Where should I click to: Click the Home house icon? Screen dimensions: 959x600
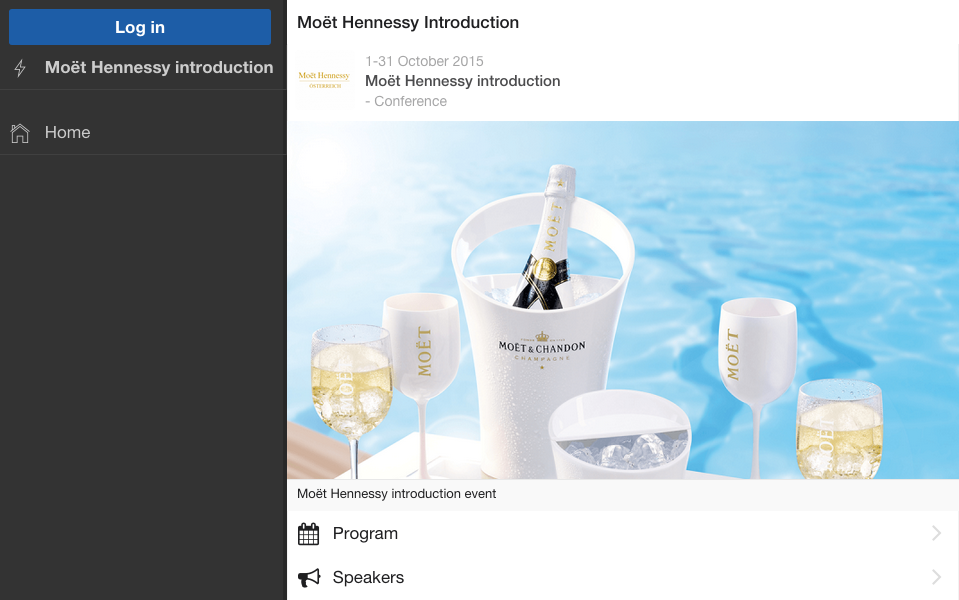(20, 133)
